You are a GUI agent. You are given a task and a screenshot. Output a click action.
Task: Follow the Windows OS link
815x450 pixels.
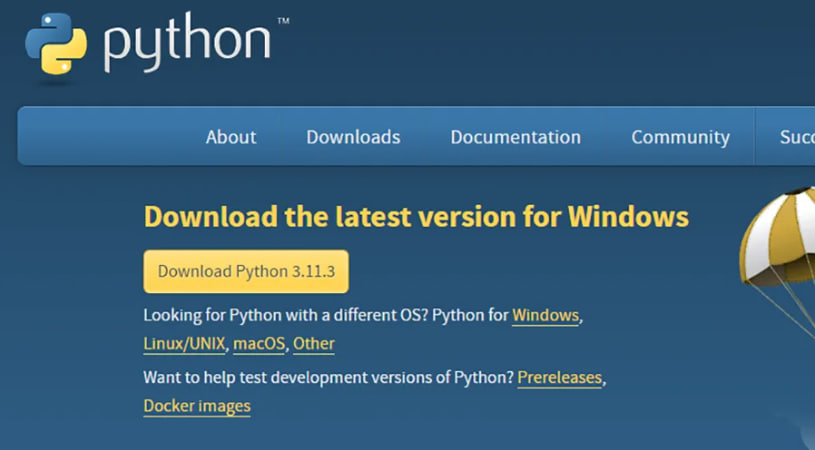tap(545, 315)
